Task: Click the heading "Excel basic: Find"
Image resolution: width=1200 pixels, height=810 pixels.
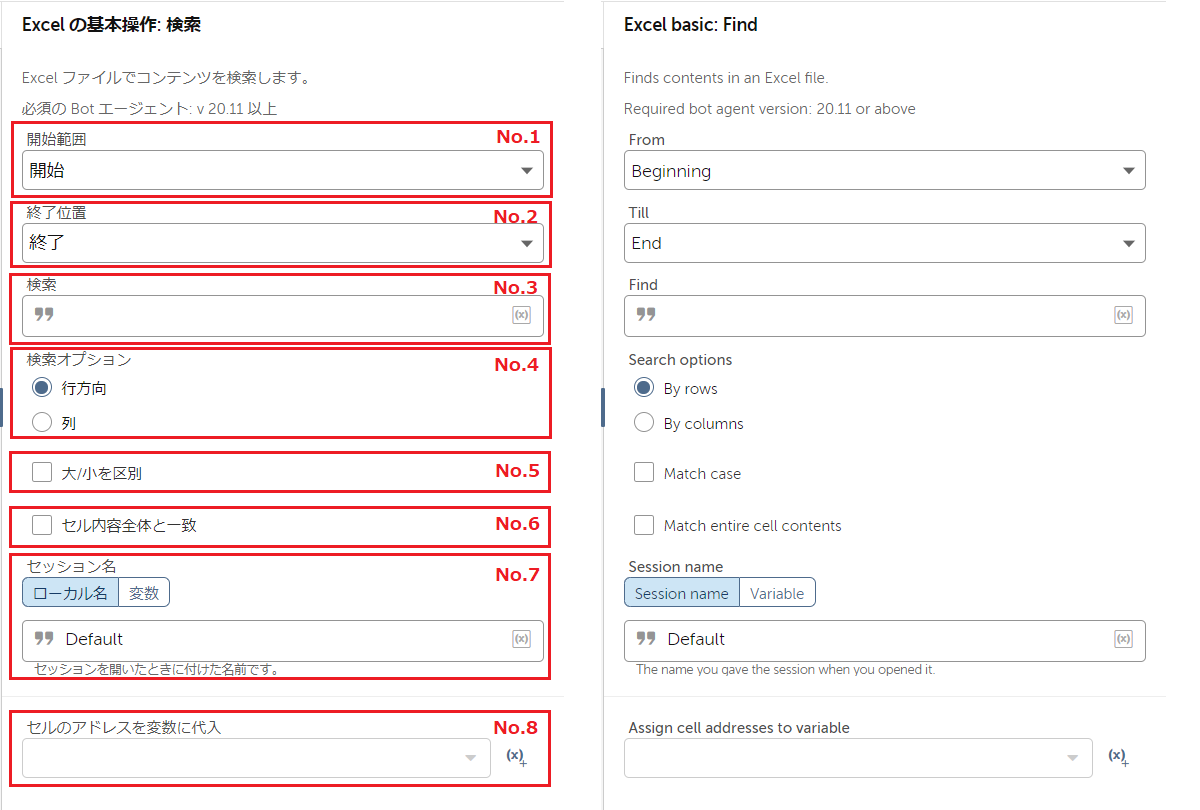Action: pos(691,25)
